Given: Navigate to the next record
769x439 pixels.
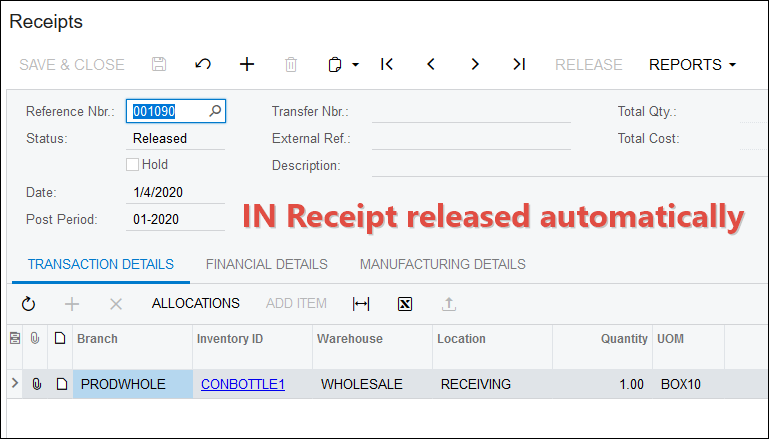Looking at the screenshot, I should click(x=475, y=64).
